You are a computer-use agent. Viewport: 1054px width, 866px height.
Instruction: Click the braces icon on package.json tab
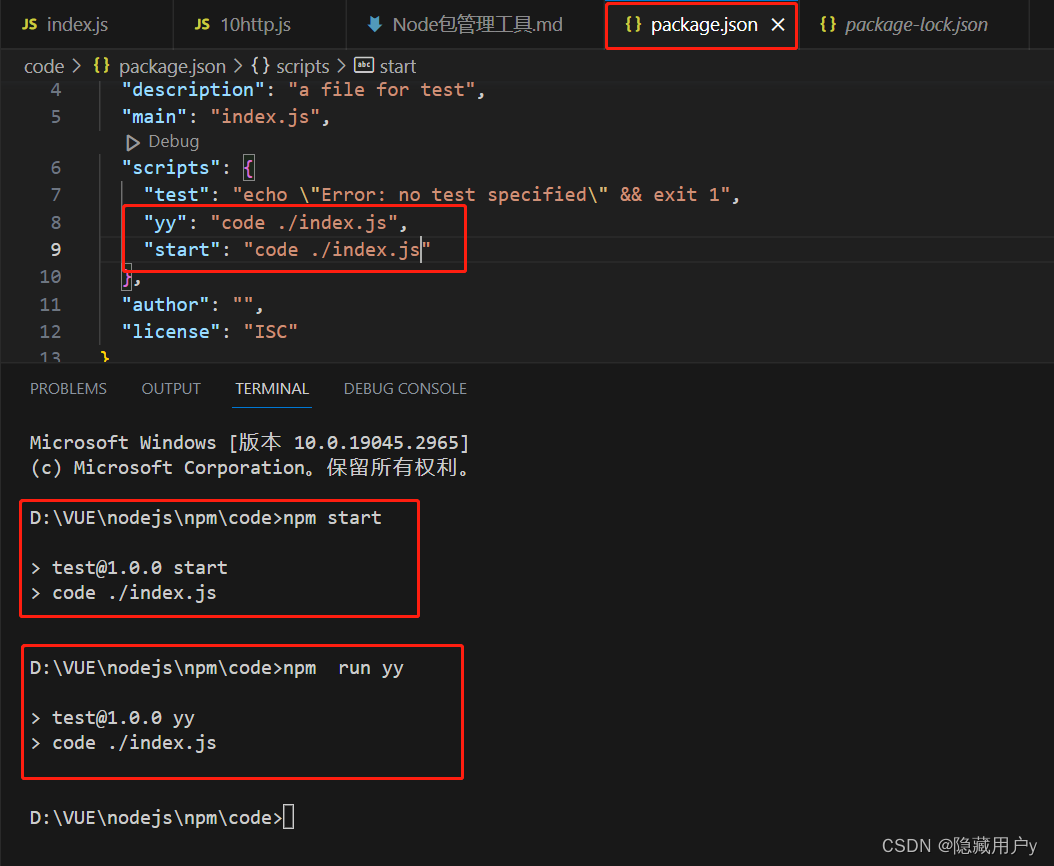click(633, 25)
